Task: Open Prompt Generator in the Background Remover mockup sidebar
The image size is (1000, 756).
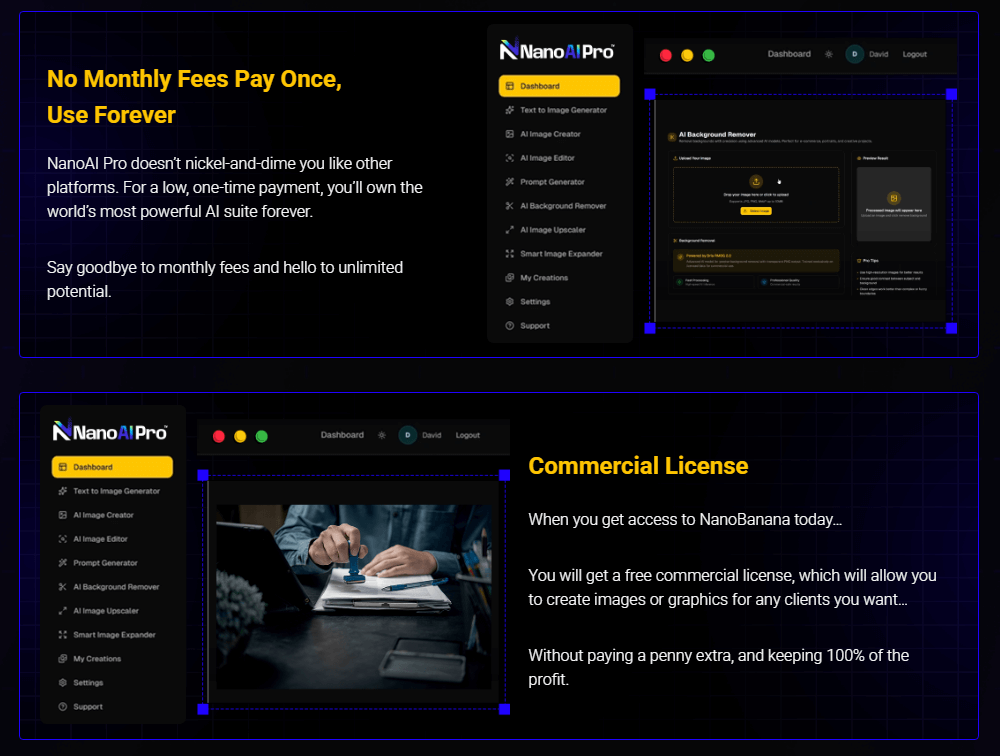Action: point(552,182)
